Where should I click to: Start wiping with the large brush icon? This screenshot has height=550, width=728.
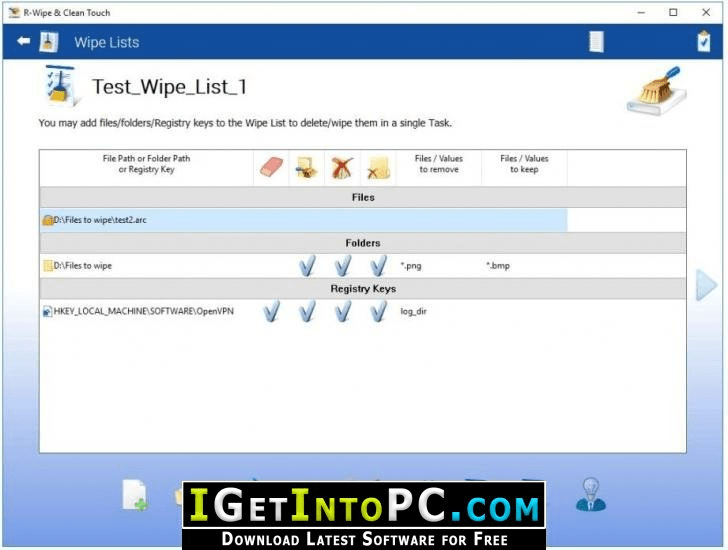tap(656, 91)
